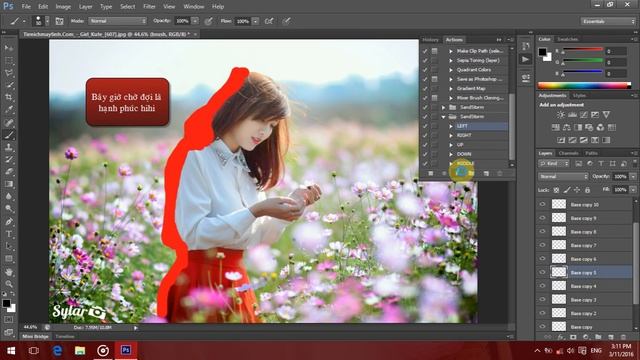The height and width of the screenshot is (360, 640).
Task: Expand the DOWN action steps
Action: point(451,154)
